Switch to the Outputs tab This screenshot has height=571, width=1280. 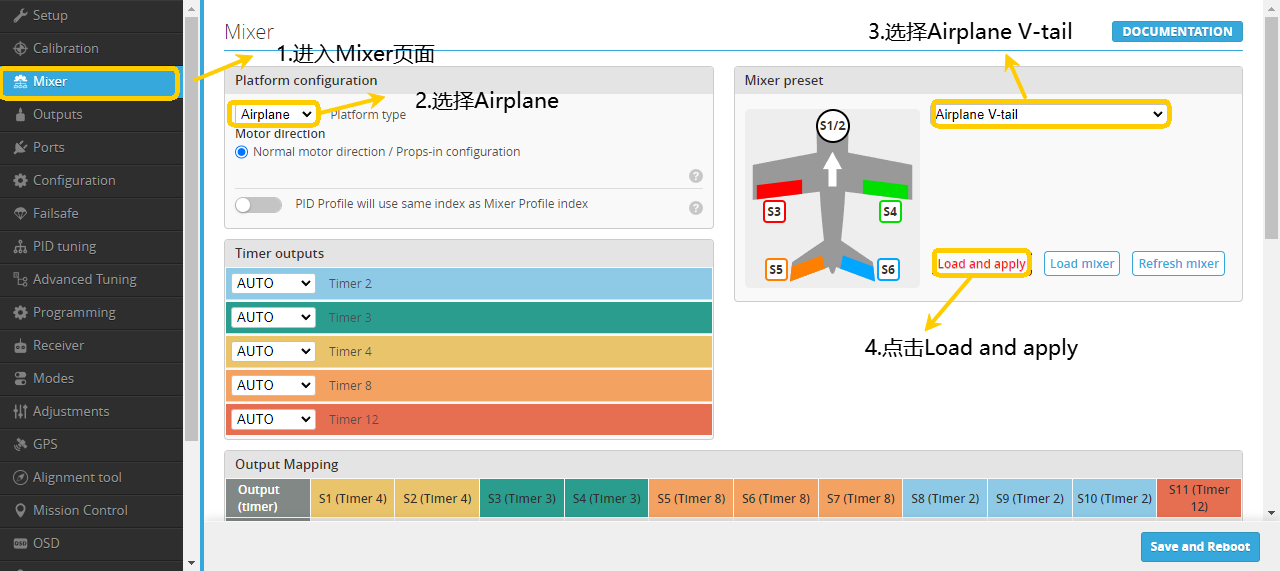(91, 114)
